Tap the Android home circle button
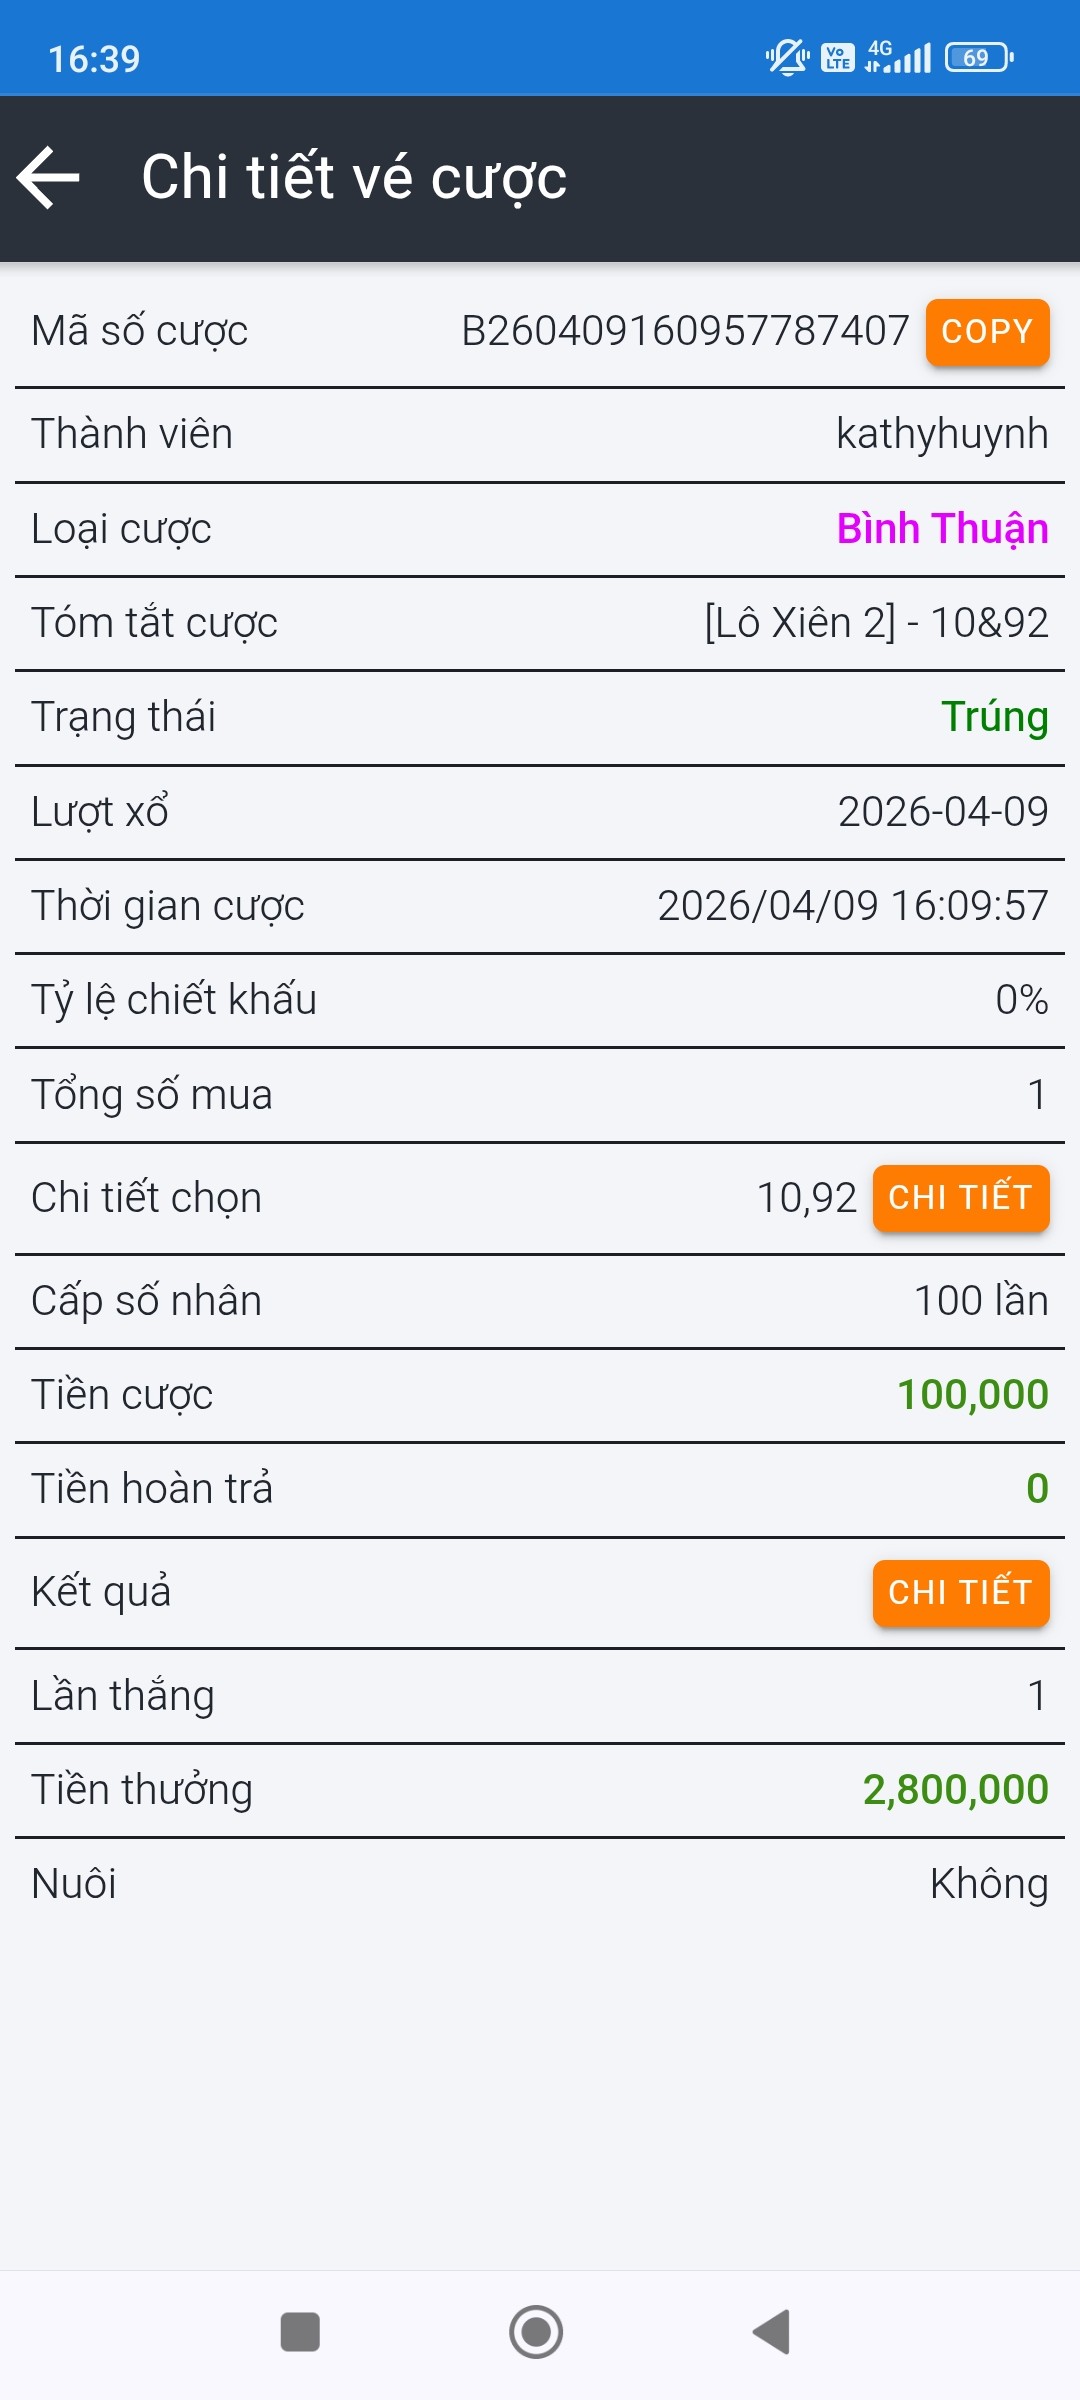 pos(536,2332)
